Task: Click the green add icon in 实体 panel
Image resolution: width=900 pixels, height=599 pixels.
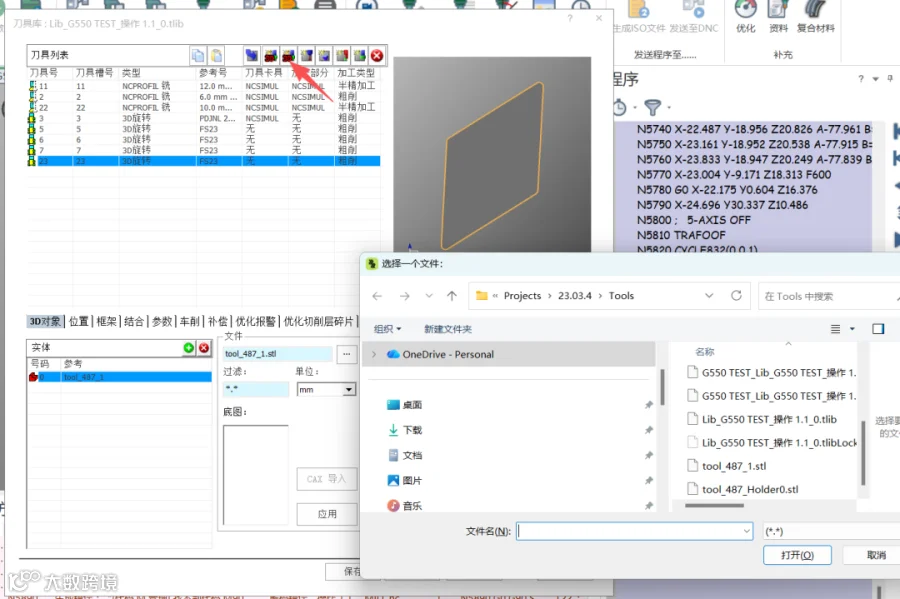Action: [188, 348]
